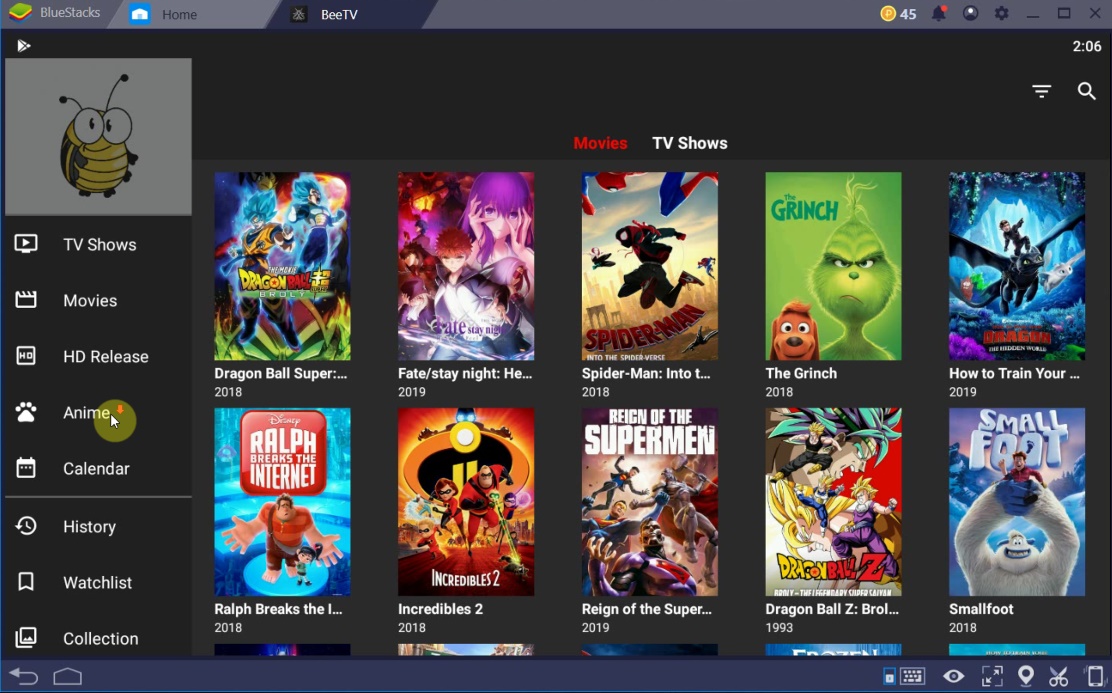
Task: Click the Anime paw icon in sidebar
Action: 25,412
